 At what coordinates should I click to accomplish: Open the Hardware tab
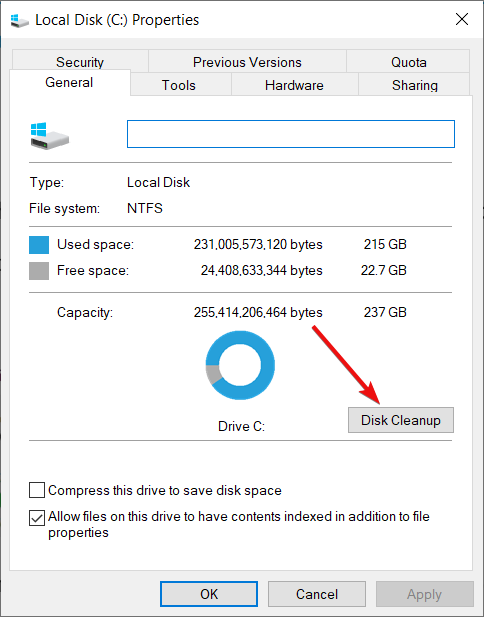pyautogui.click(x=294, y=85)
